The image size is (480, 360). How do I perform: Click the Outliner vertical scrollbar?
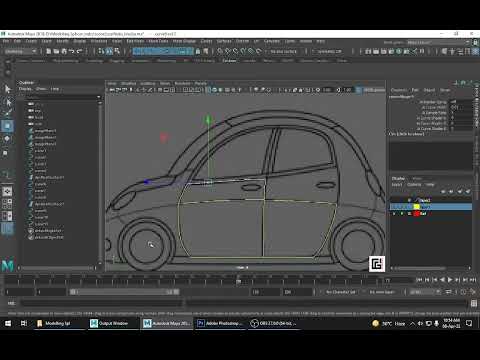click(x=99, y=182)
